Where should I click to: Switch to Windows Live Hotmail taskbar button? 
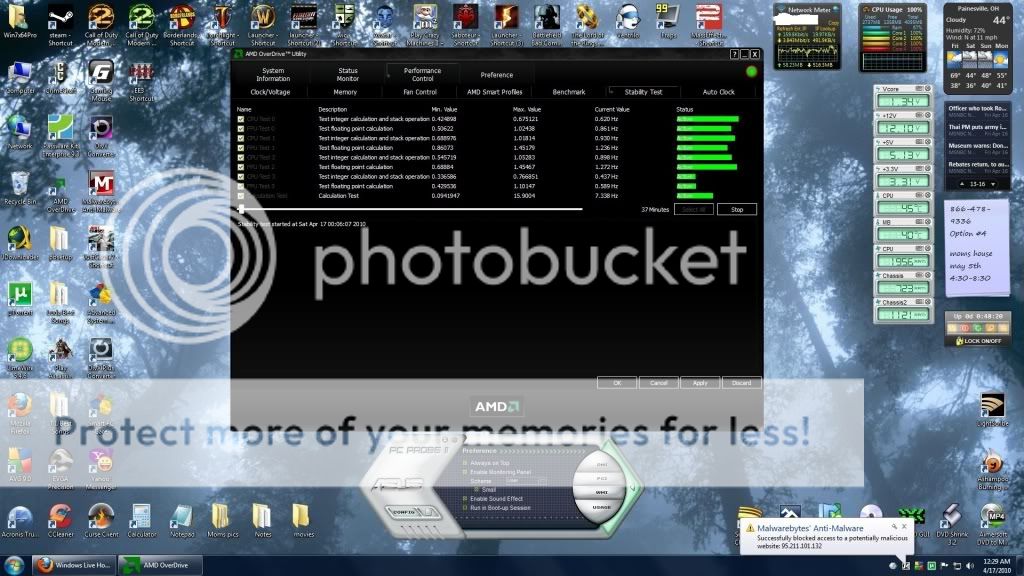74,565
